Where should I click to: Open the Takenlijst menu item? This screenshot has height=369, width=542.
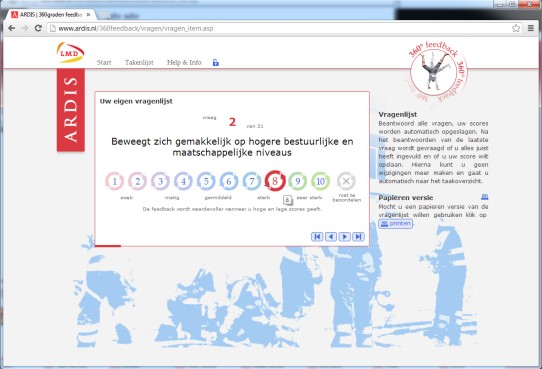(x=139, y=63)
